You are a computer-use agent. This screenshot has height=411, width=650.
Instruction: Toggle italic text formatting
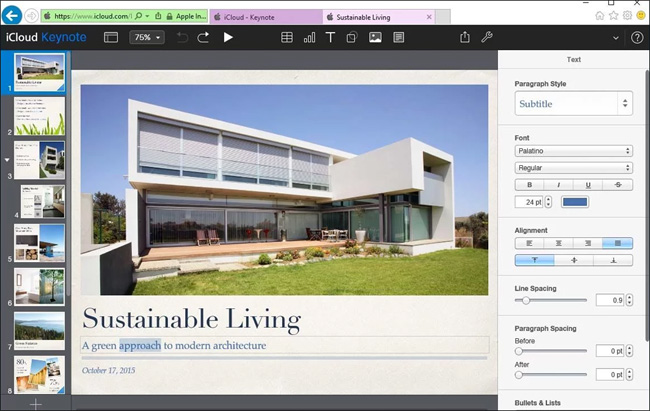pos(558,185)
